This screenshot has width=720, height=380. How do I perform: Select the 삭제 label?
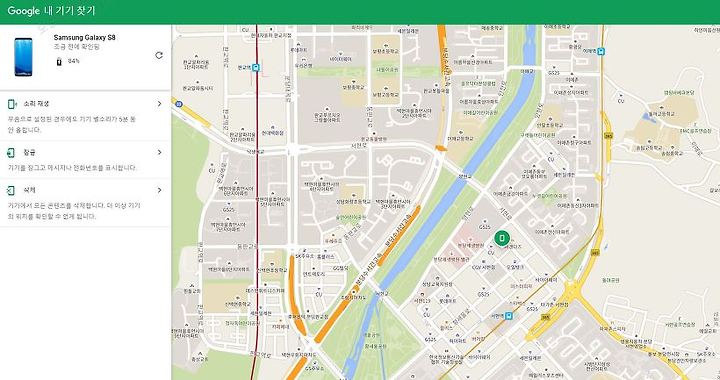[29, 190]
